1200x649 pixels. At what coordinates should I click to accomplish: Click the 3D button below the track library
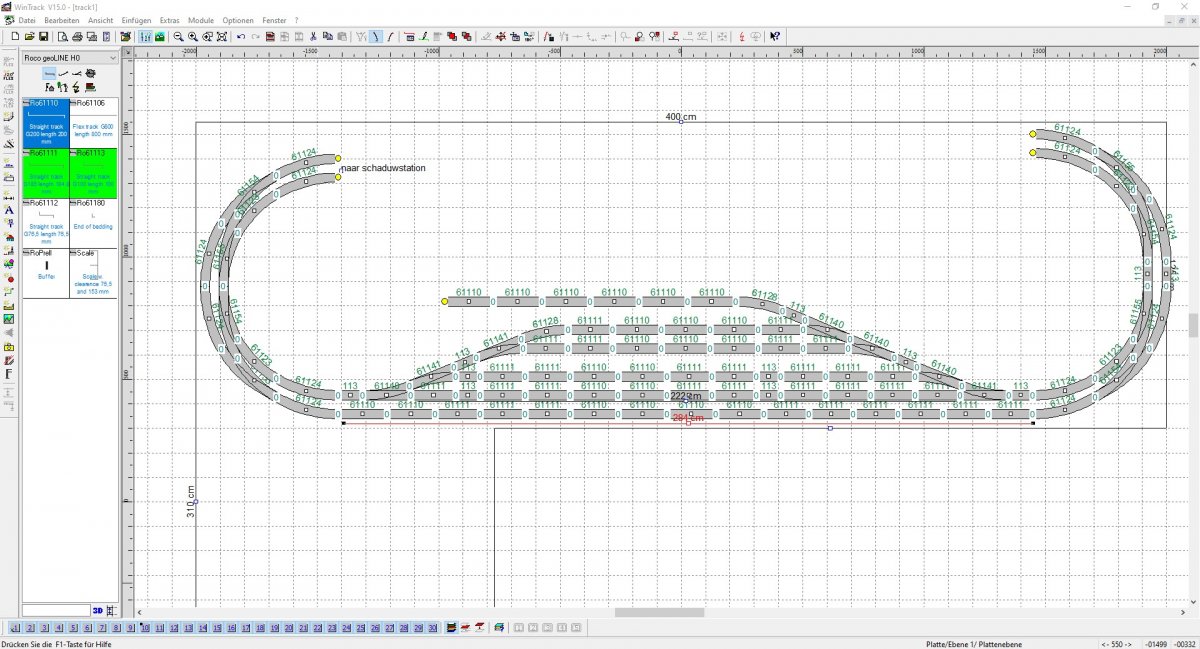tap(98, 610)
